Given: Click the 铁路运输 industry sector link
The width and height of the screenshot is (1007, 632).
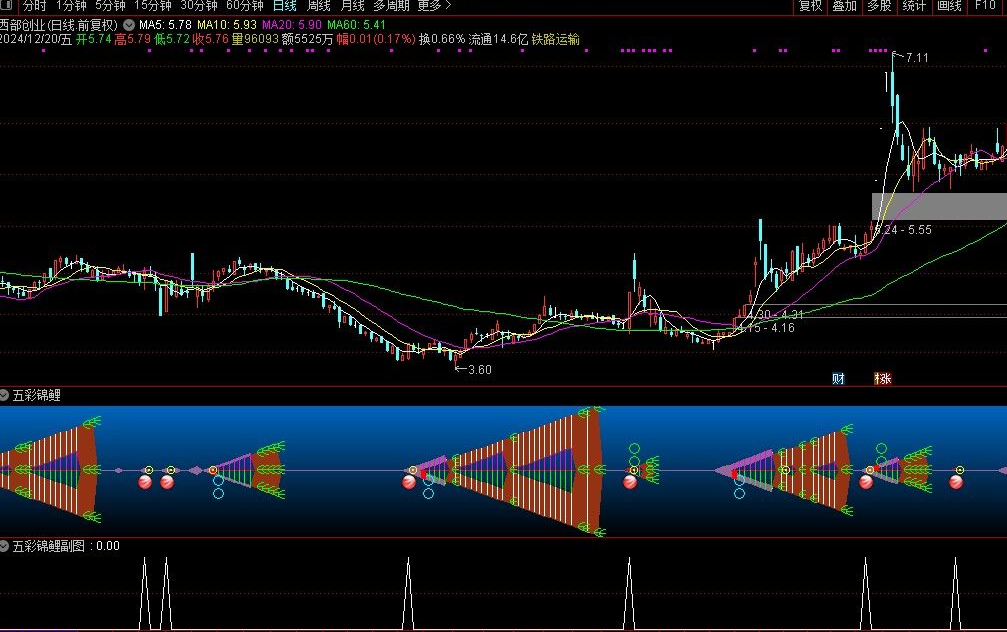Looking at the screenshot, I should (556, 39).
